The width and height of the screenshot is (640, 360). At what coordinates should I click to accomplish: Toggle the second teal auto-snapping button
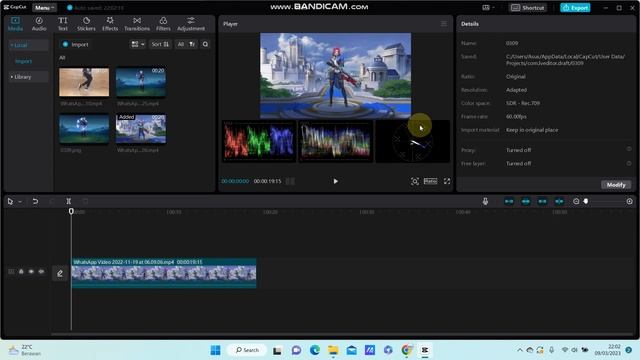[526, 201]
